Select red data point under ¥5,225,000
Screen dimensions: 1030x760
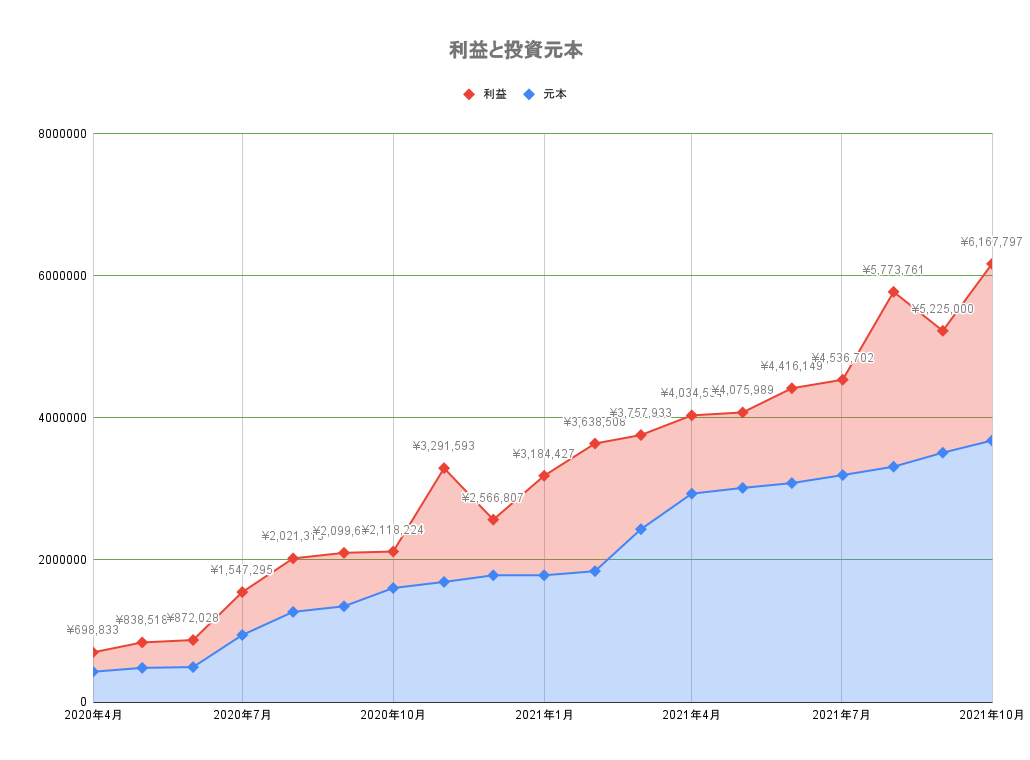point(943,331)
